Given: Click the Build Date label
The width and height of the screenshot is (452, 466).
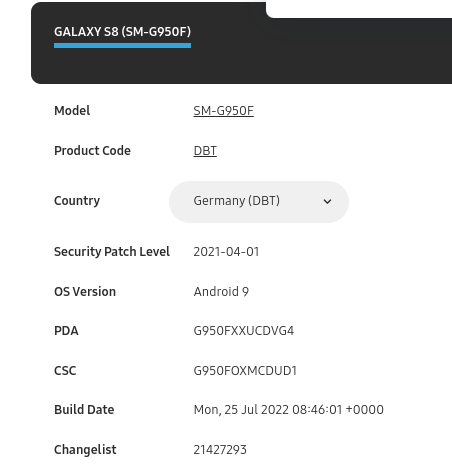Looking at the screenshot, I should [84, 410].
